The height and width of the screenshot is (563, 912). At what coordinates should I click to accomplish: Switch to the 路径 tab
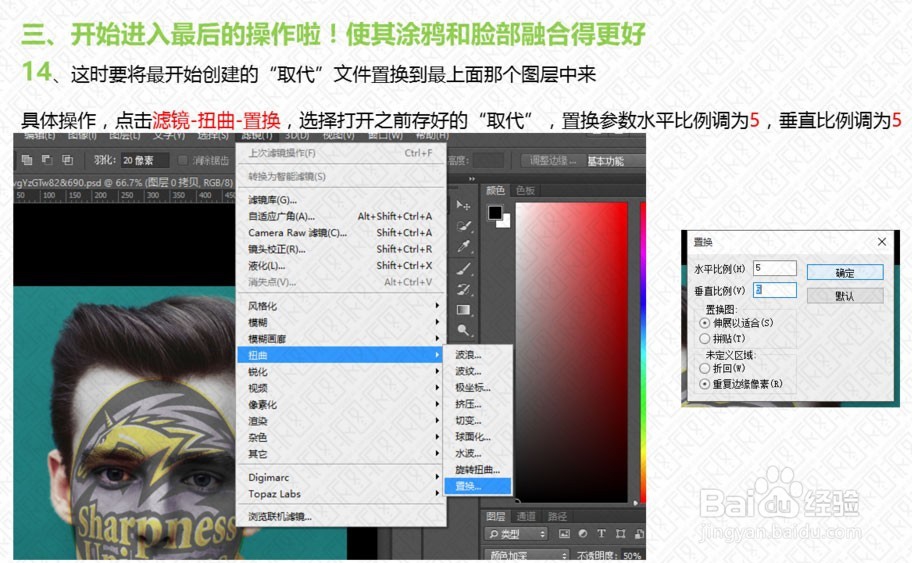tap(557, 516)
